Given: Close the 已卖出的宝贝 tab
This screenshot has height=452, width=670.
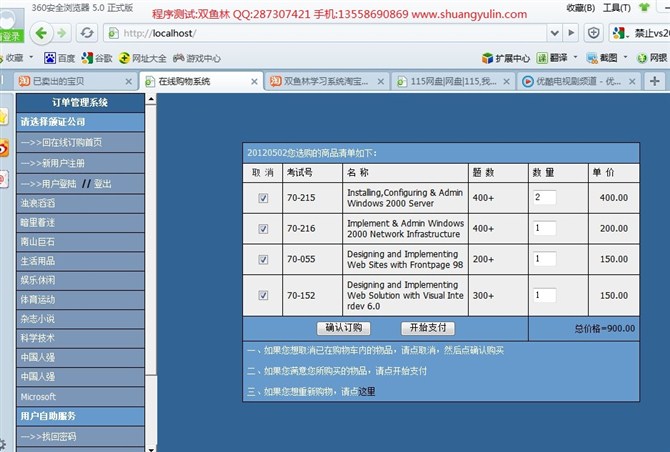Looking at the screenshot, I should click(128, 81).
